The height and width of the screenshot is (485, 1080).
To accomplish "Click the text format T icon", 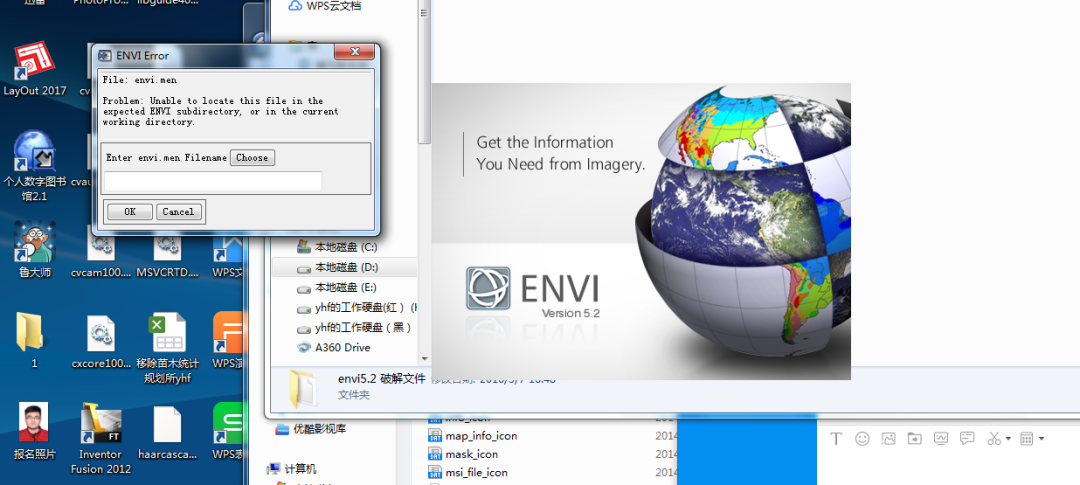I will pos(836,438).
